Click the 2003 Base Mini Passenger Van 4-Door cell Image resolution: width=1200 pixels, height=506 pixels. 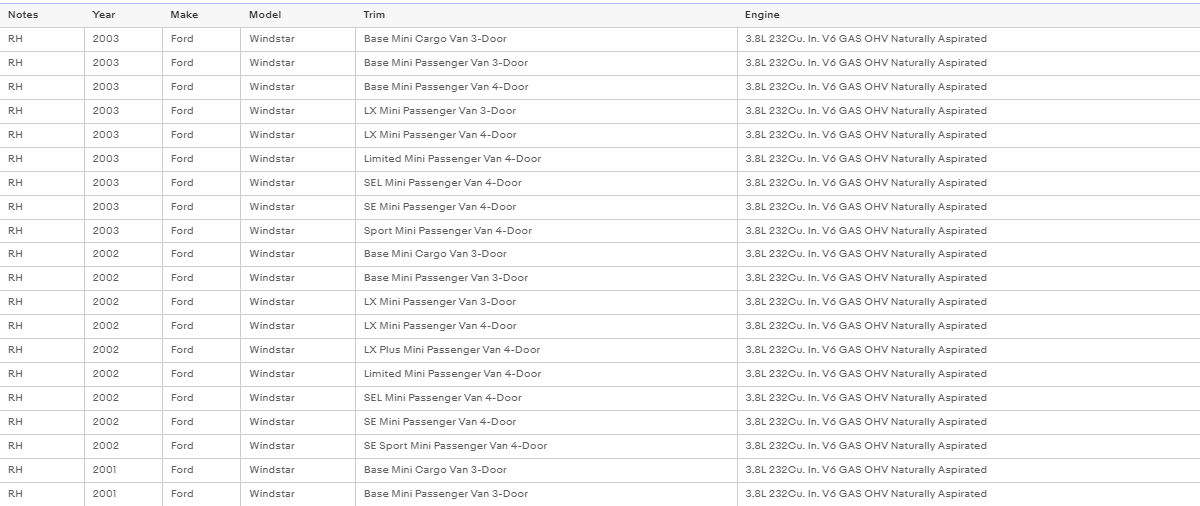547,87
